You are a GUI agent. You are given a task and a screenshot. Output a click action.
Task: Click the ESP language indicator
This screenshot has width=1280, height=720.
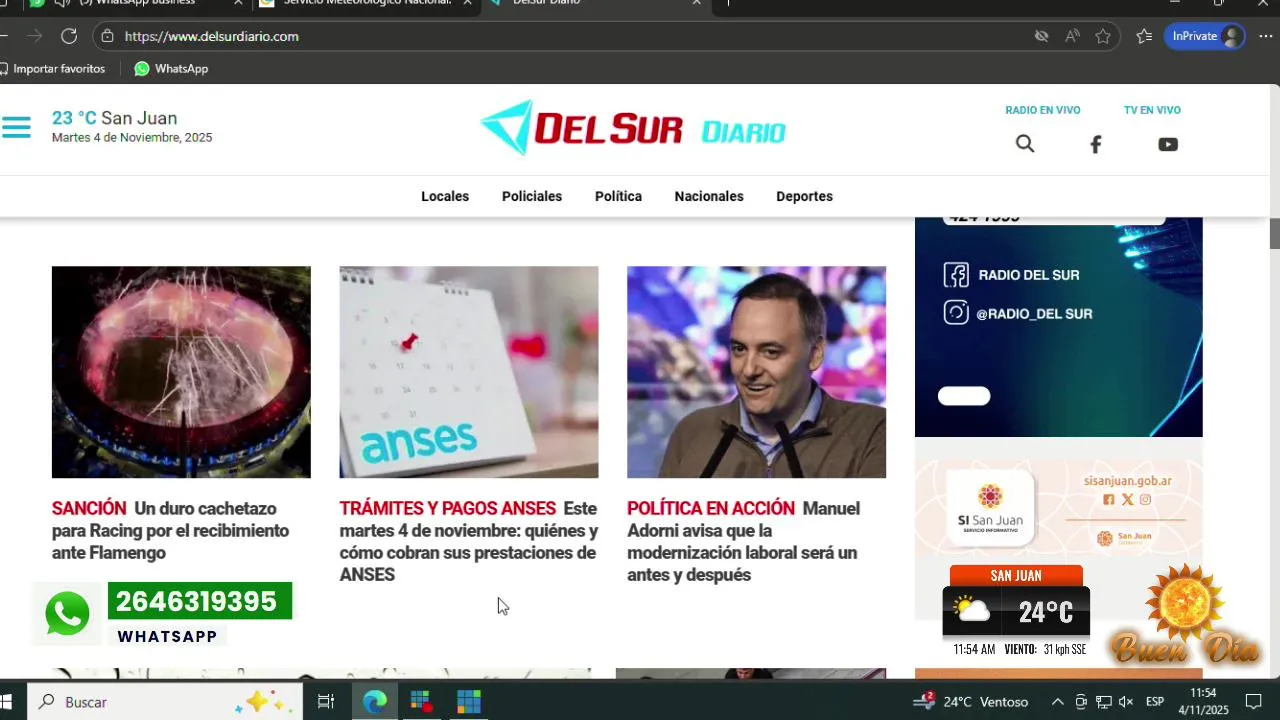[x=1155, y=702]
